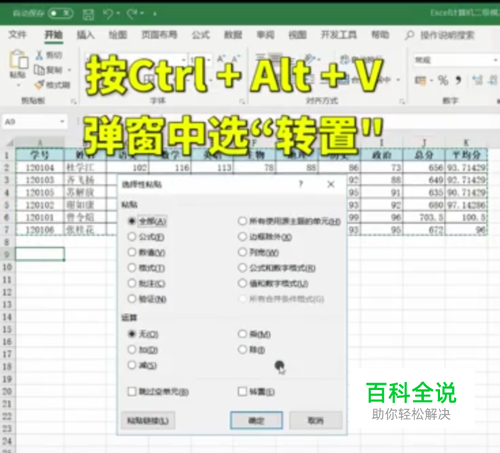Click the 确定 button in paste dialog
This screenshot has height=453, width=500.
256,420
